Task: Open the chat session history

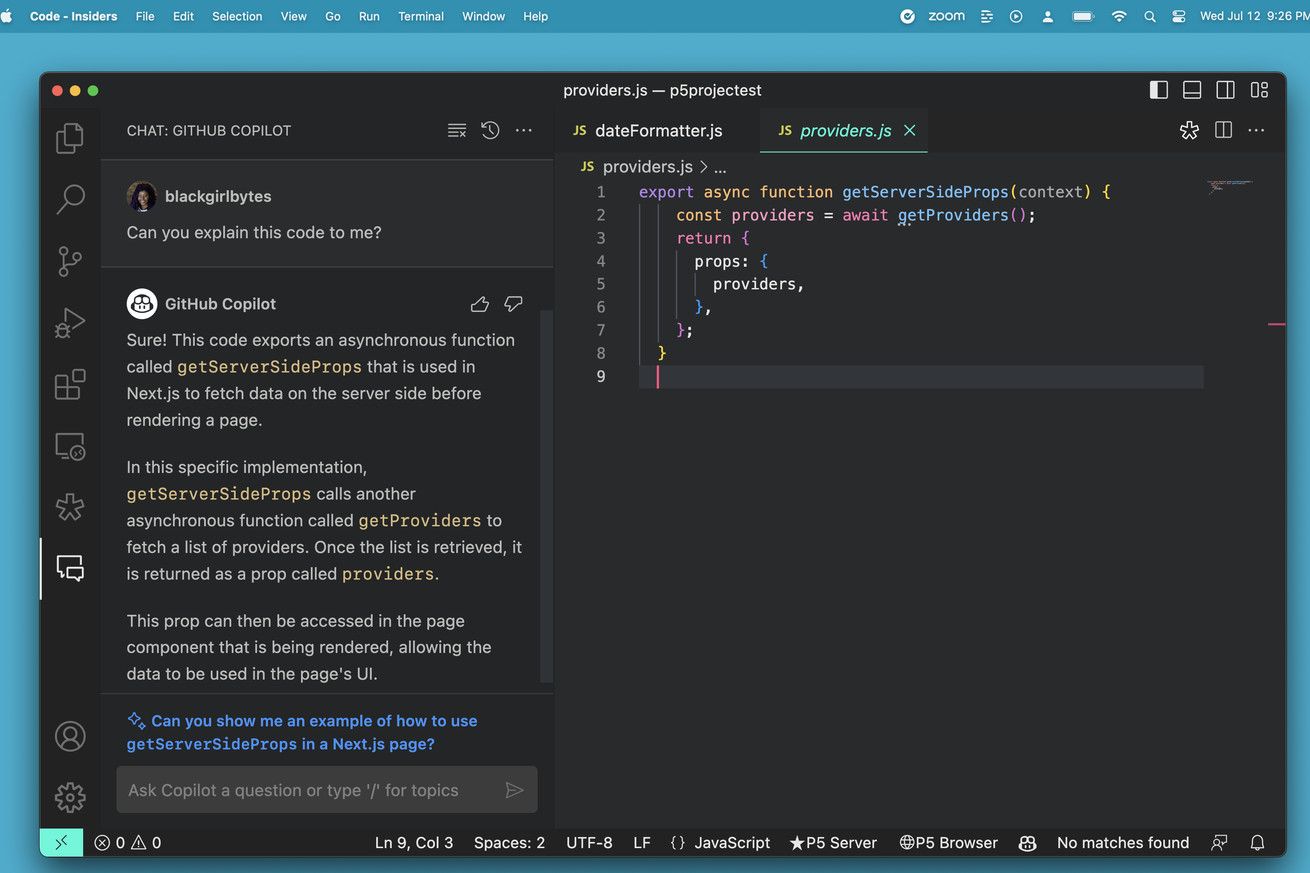Action: tap(489, 130)
